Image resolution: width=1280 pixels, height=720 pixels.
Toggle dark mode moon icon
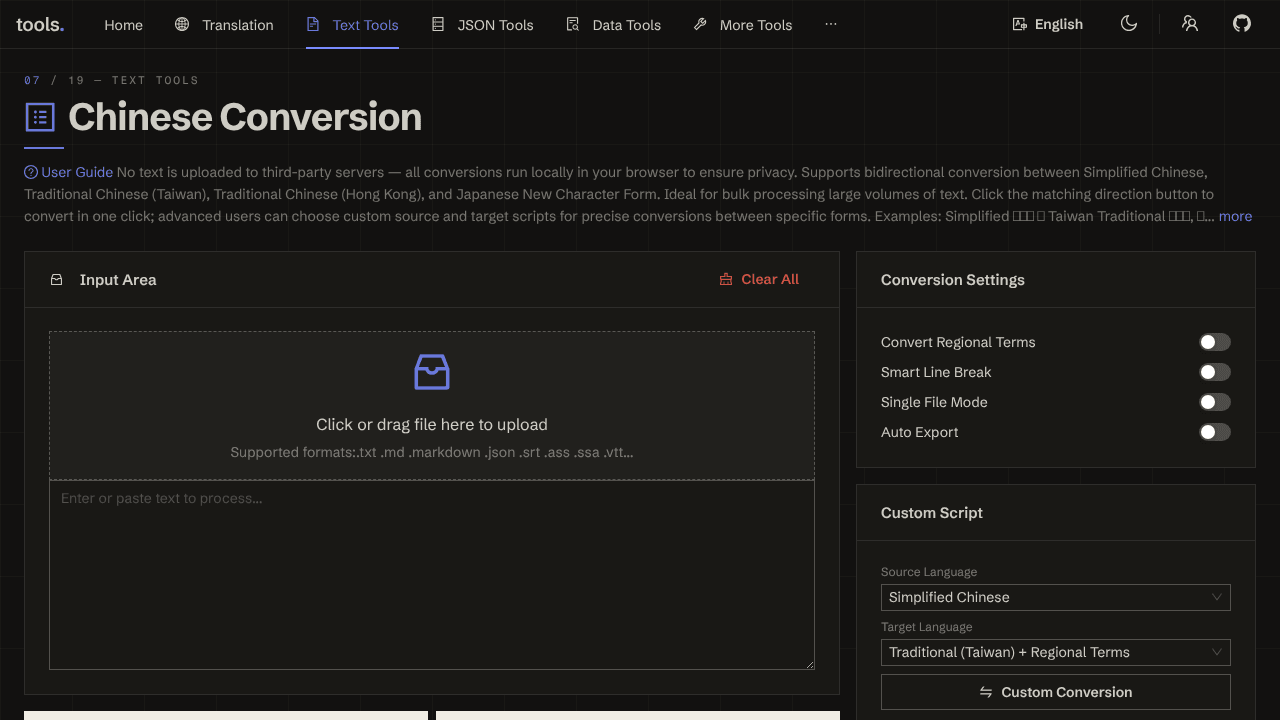pyautogui.click(x=1129, y=23)
